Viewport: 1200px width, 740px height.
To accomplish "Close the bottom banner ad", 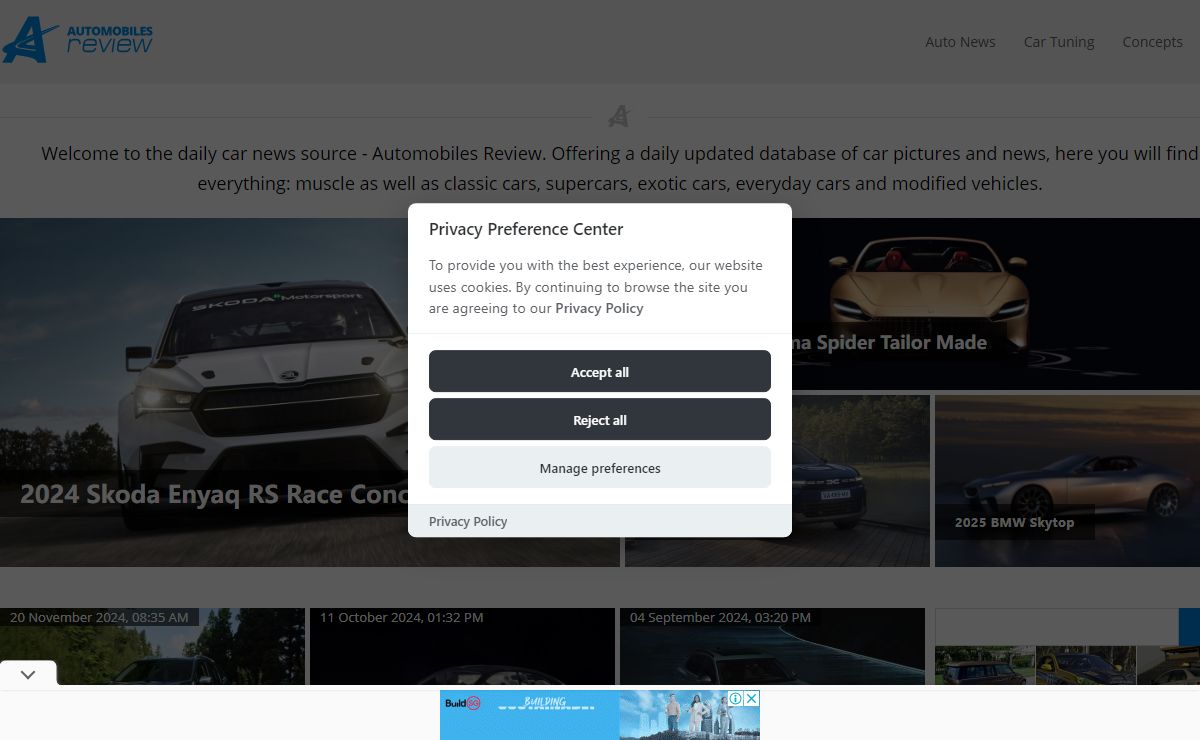I will 752,698.
